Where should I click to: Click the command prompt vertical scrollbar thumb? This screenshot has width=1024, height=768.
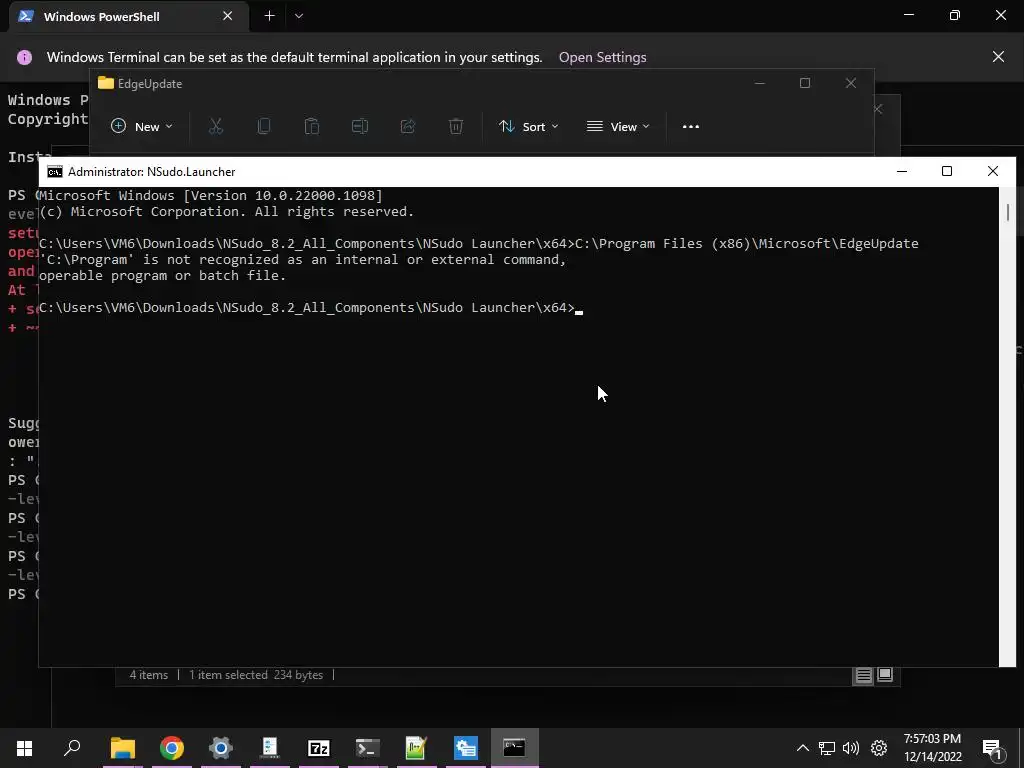(x=1008, y=212)
